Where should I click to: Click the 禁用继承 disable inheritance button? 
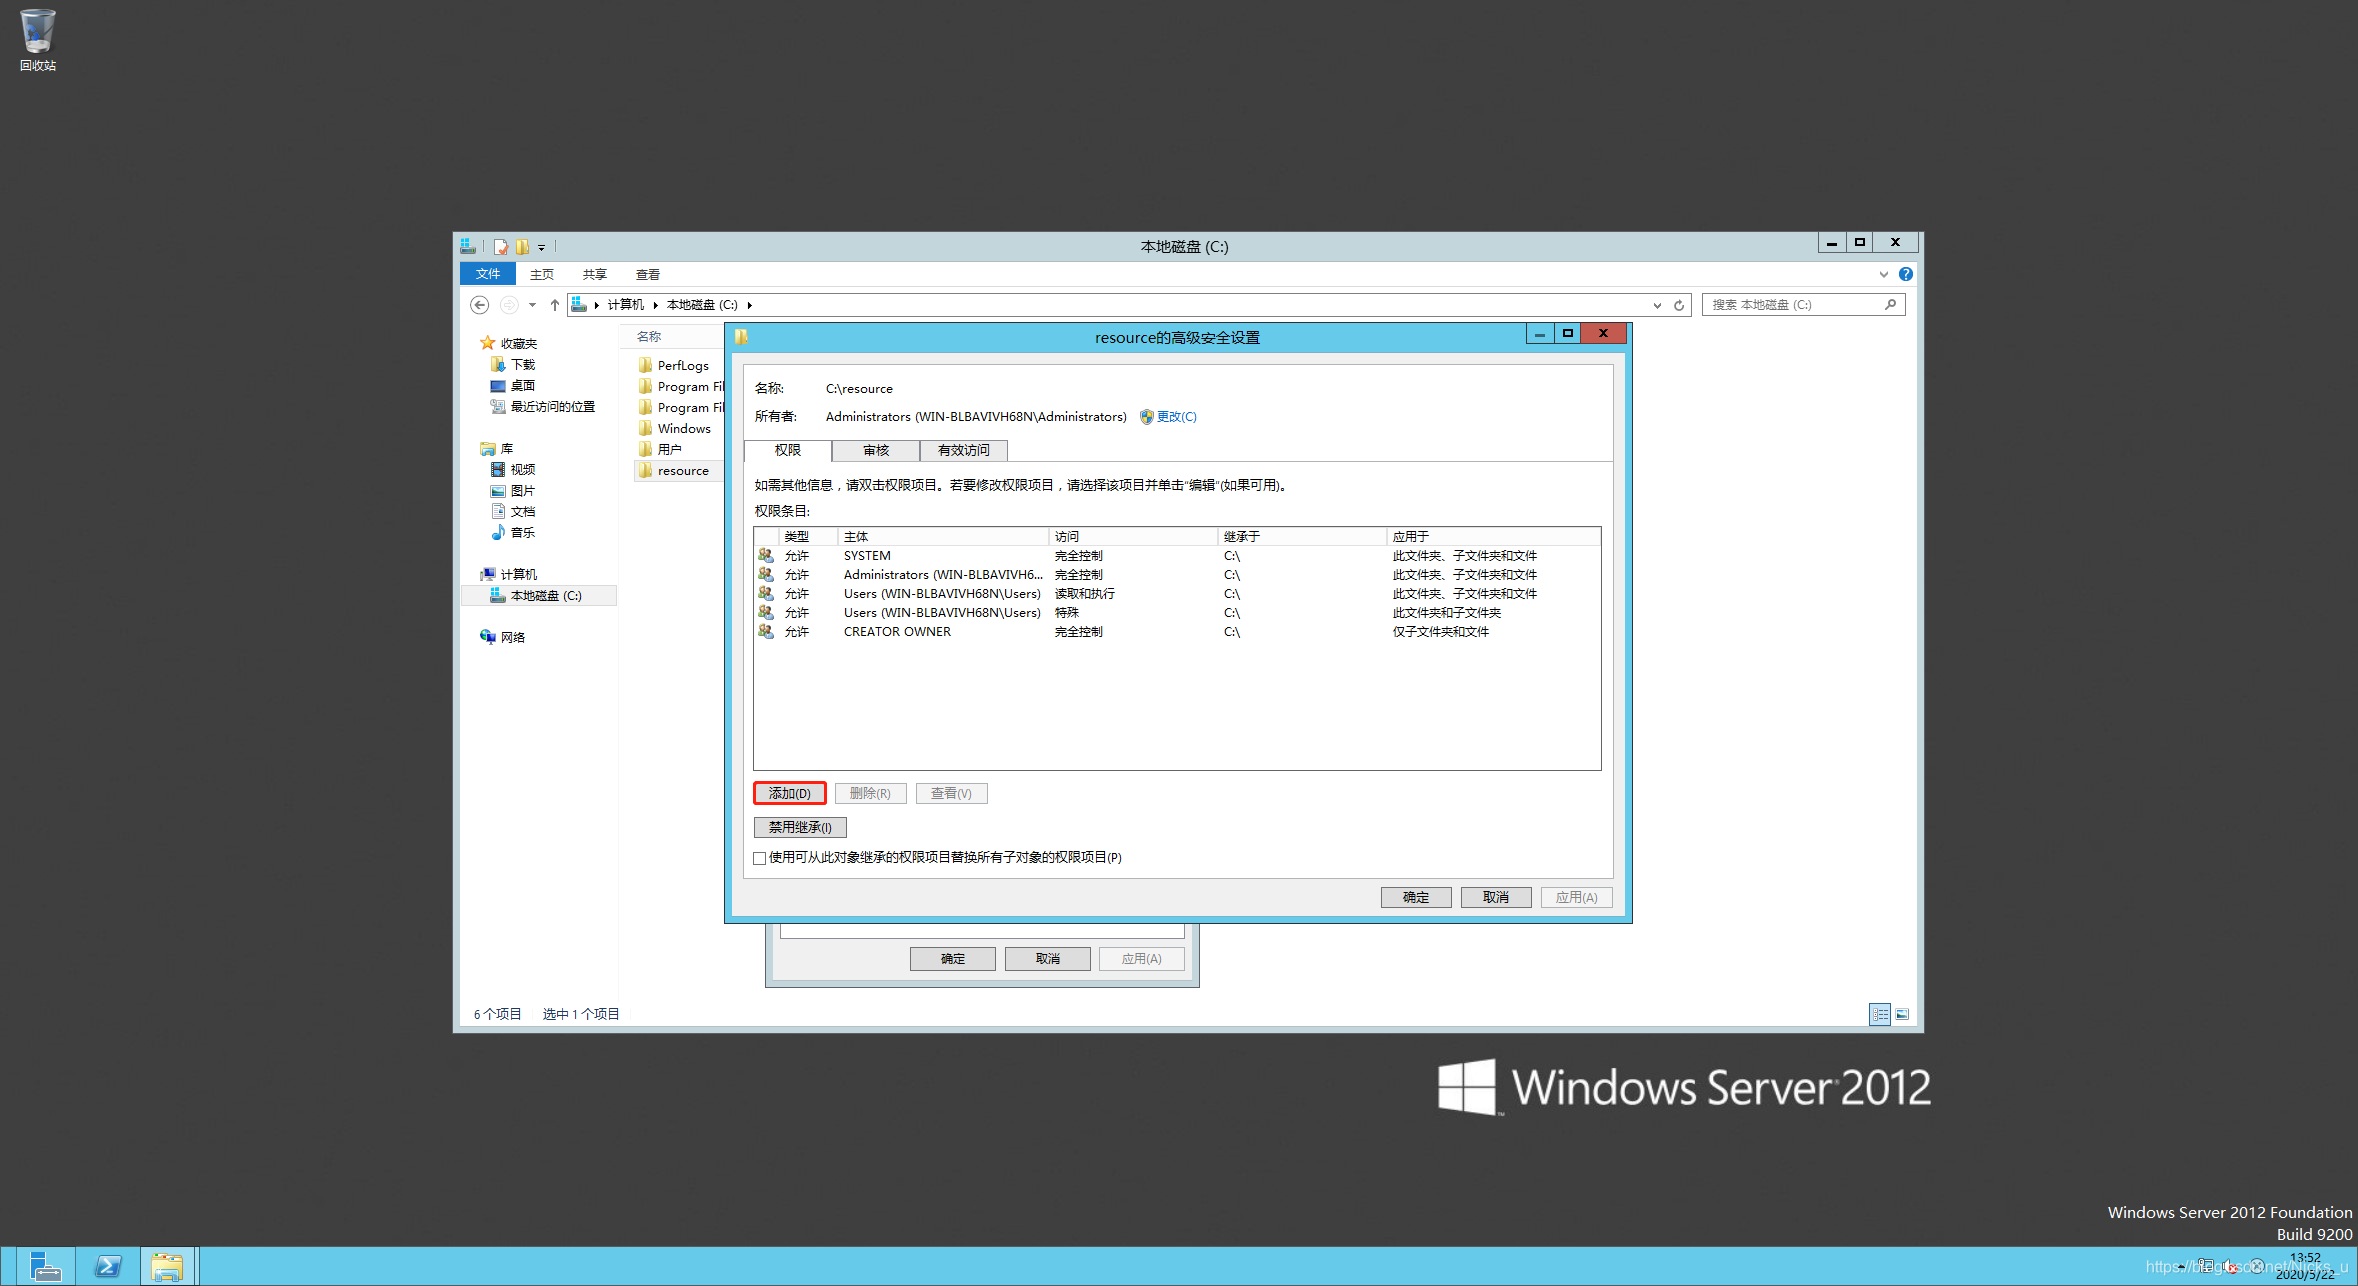[799, 827]
